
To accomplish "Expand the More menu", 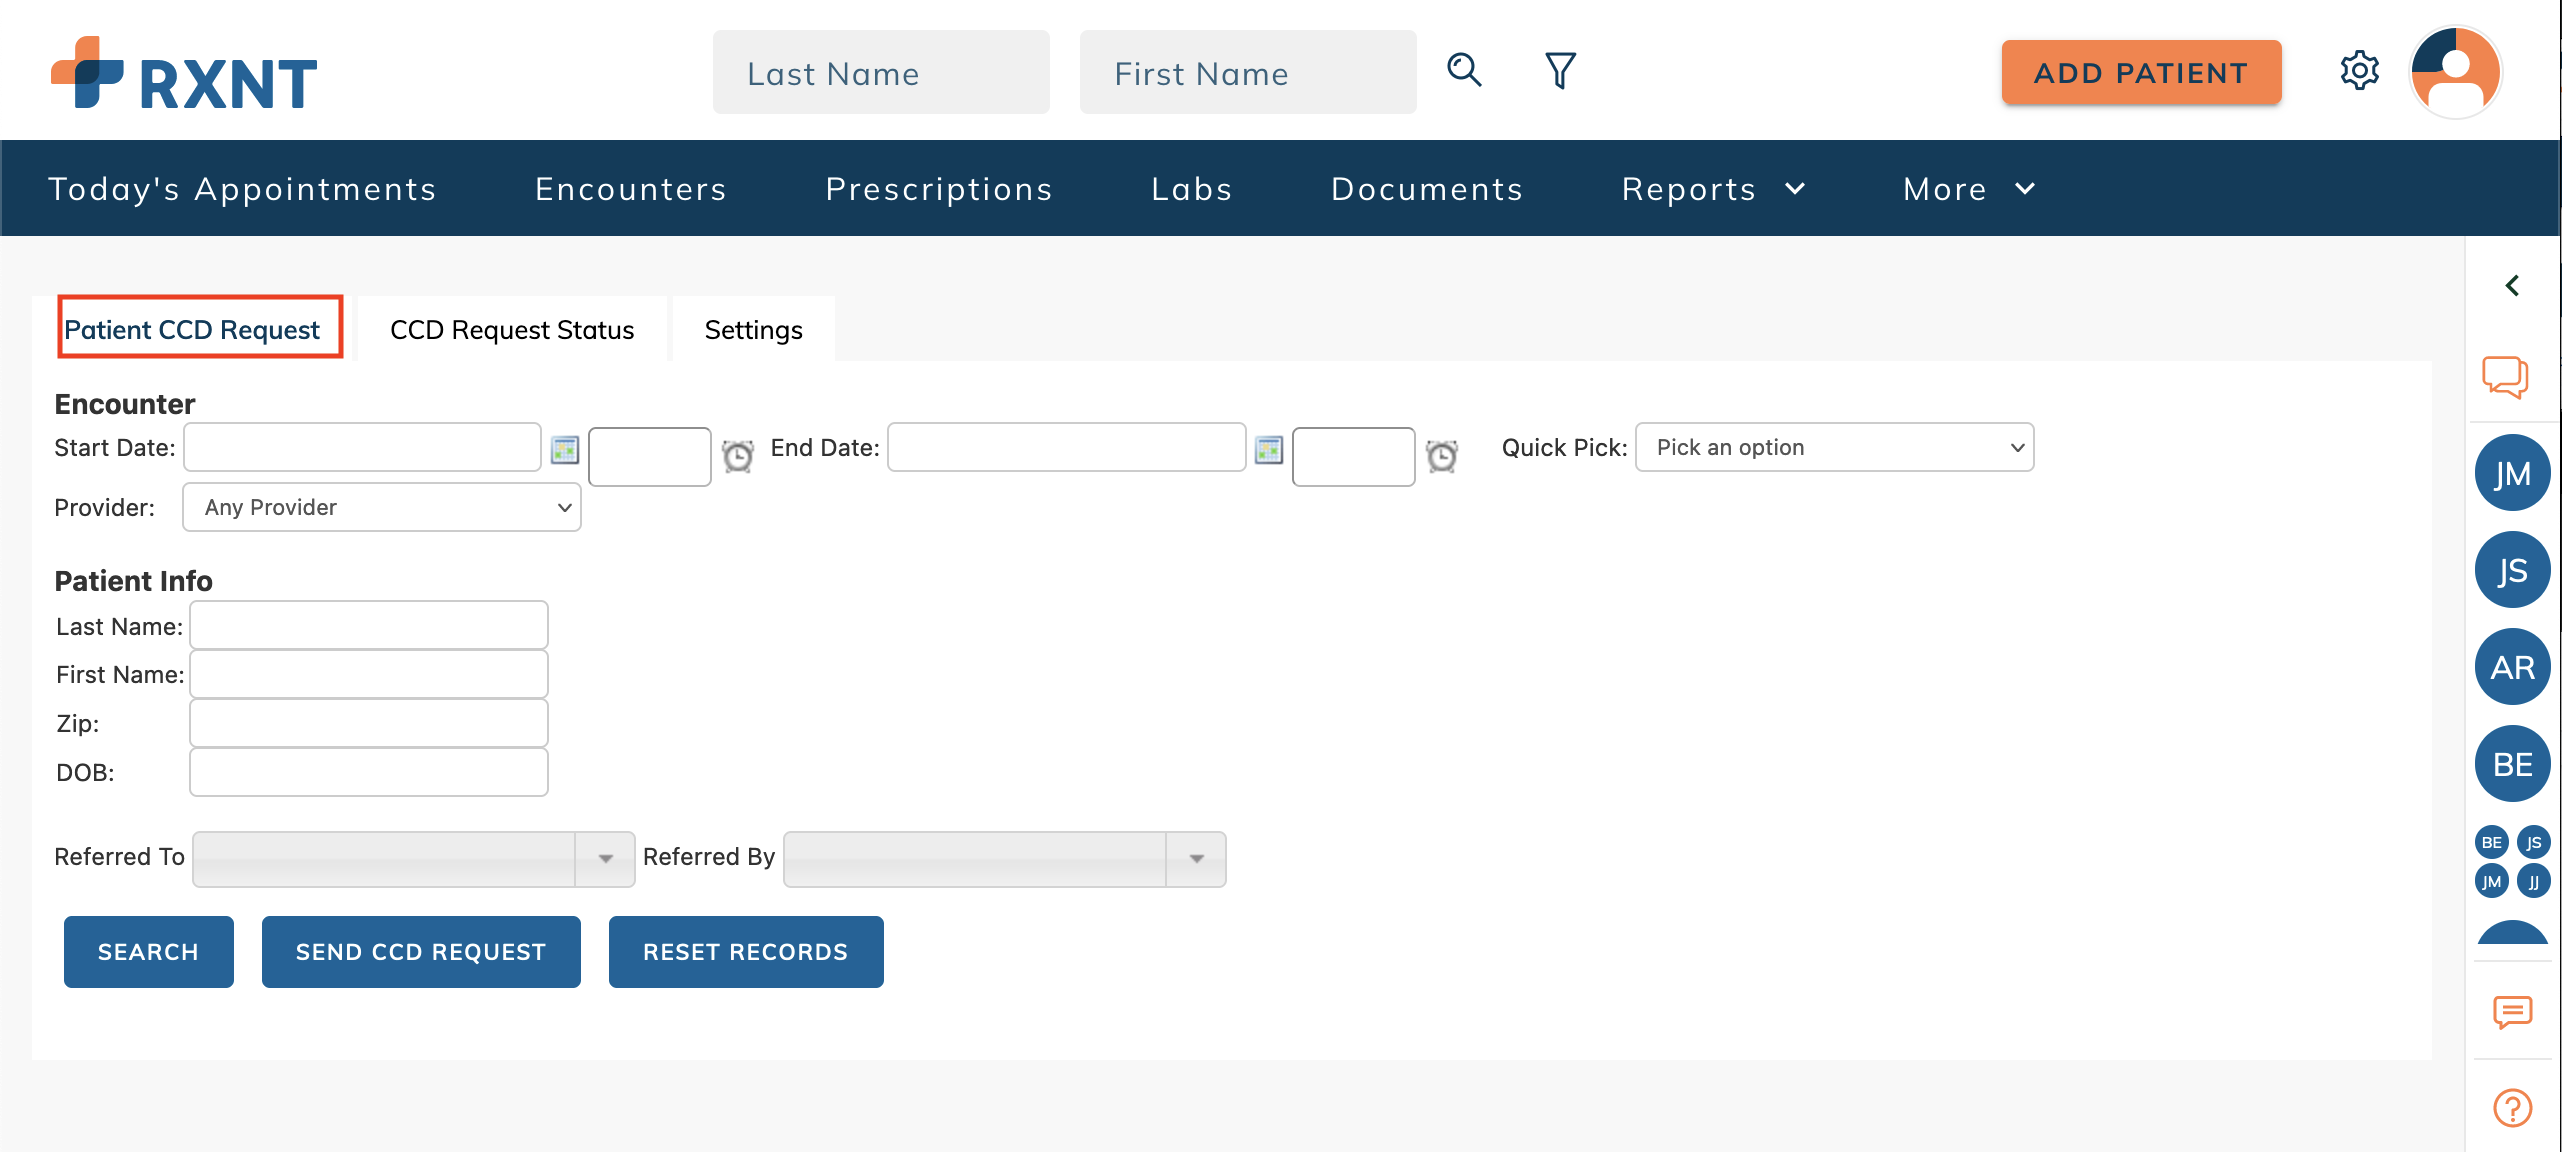I will pos(1968,189).
